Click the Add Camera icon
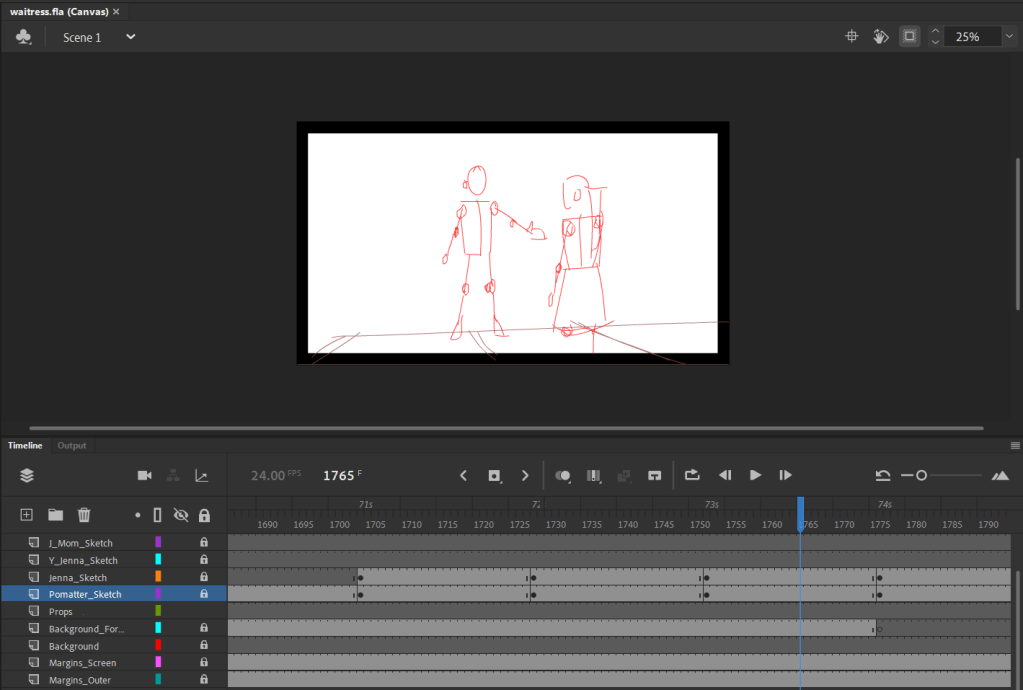Screen dimensions: 1023x690 (x=145, y=475)
